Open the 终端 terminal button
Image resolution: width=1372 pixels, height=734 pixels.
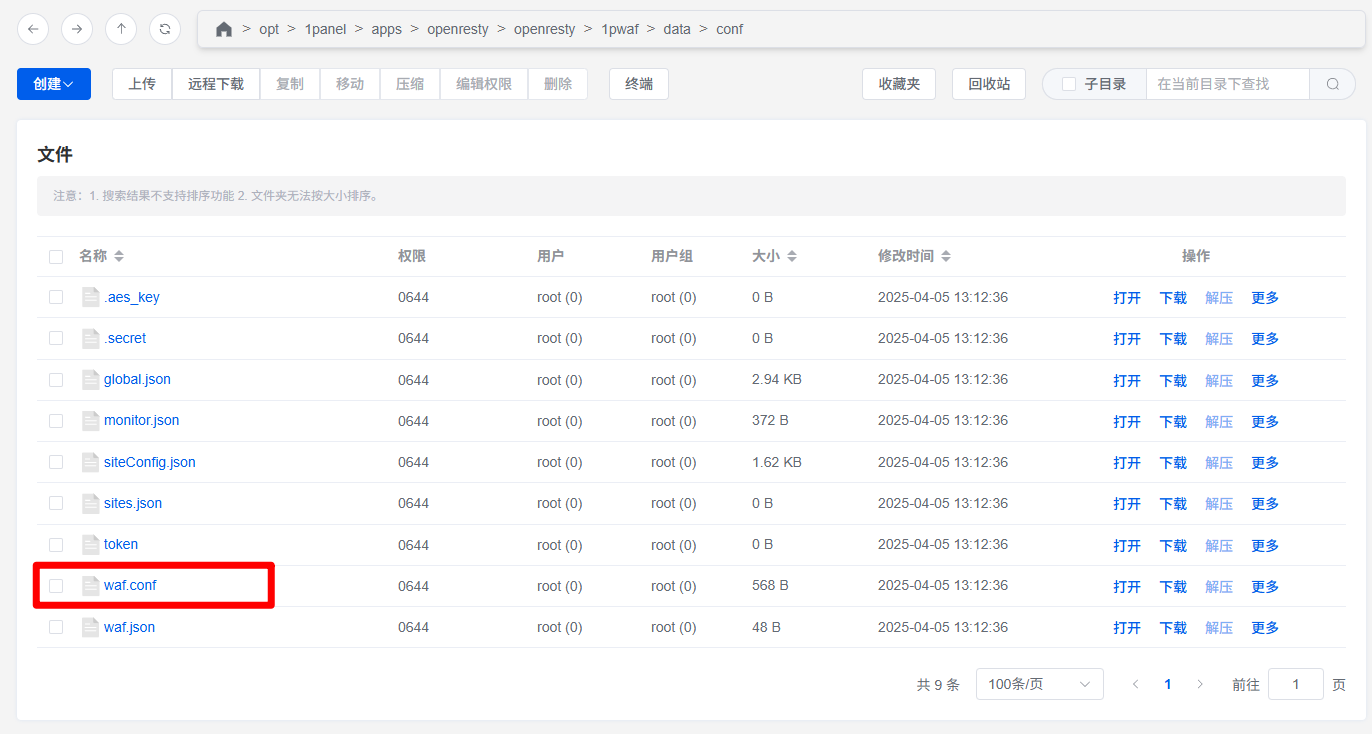click(639, 84)
